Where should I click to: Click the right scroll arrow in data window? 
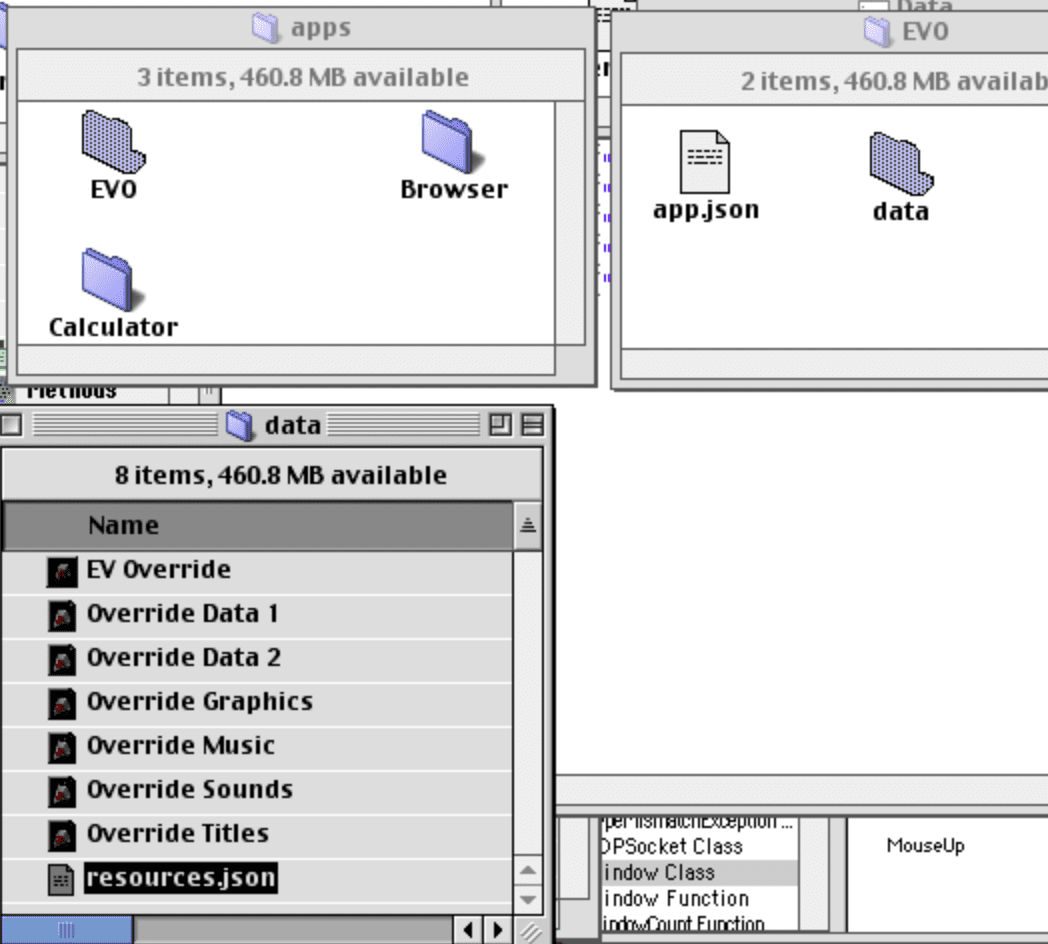click(x=498, y=930)
